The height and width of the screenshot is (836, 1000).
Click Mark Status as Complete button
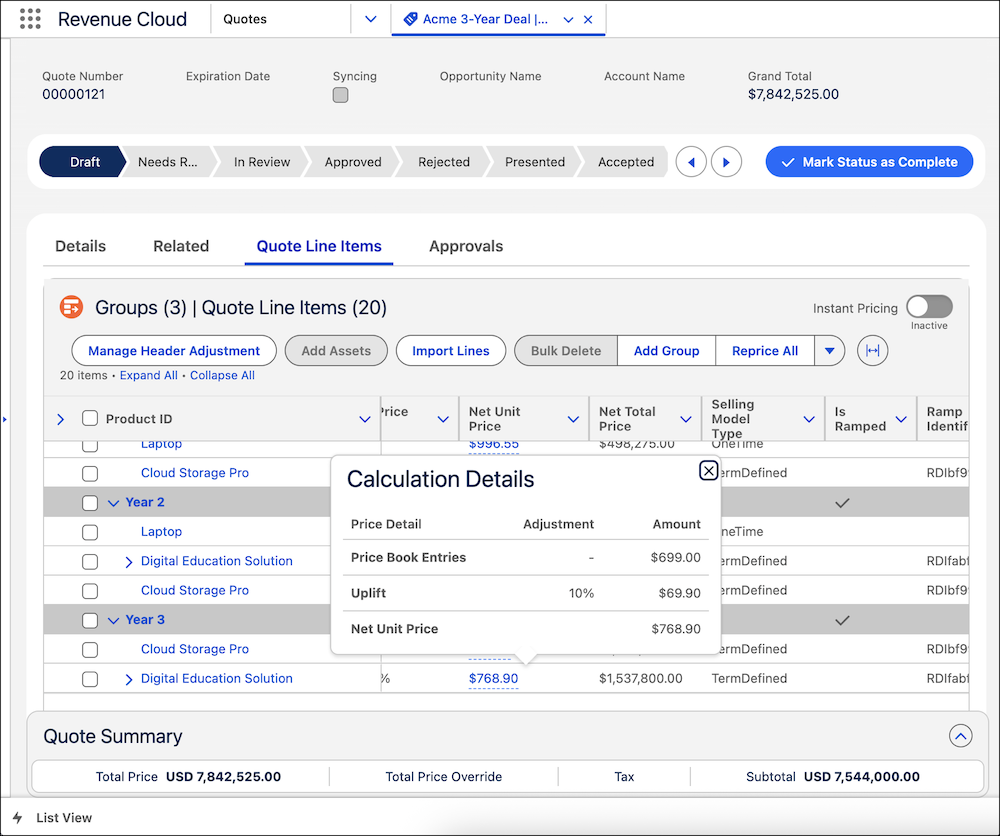(869, 162)
